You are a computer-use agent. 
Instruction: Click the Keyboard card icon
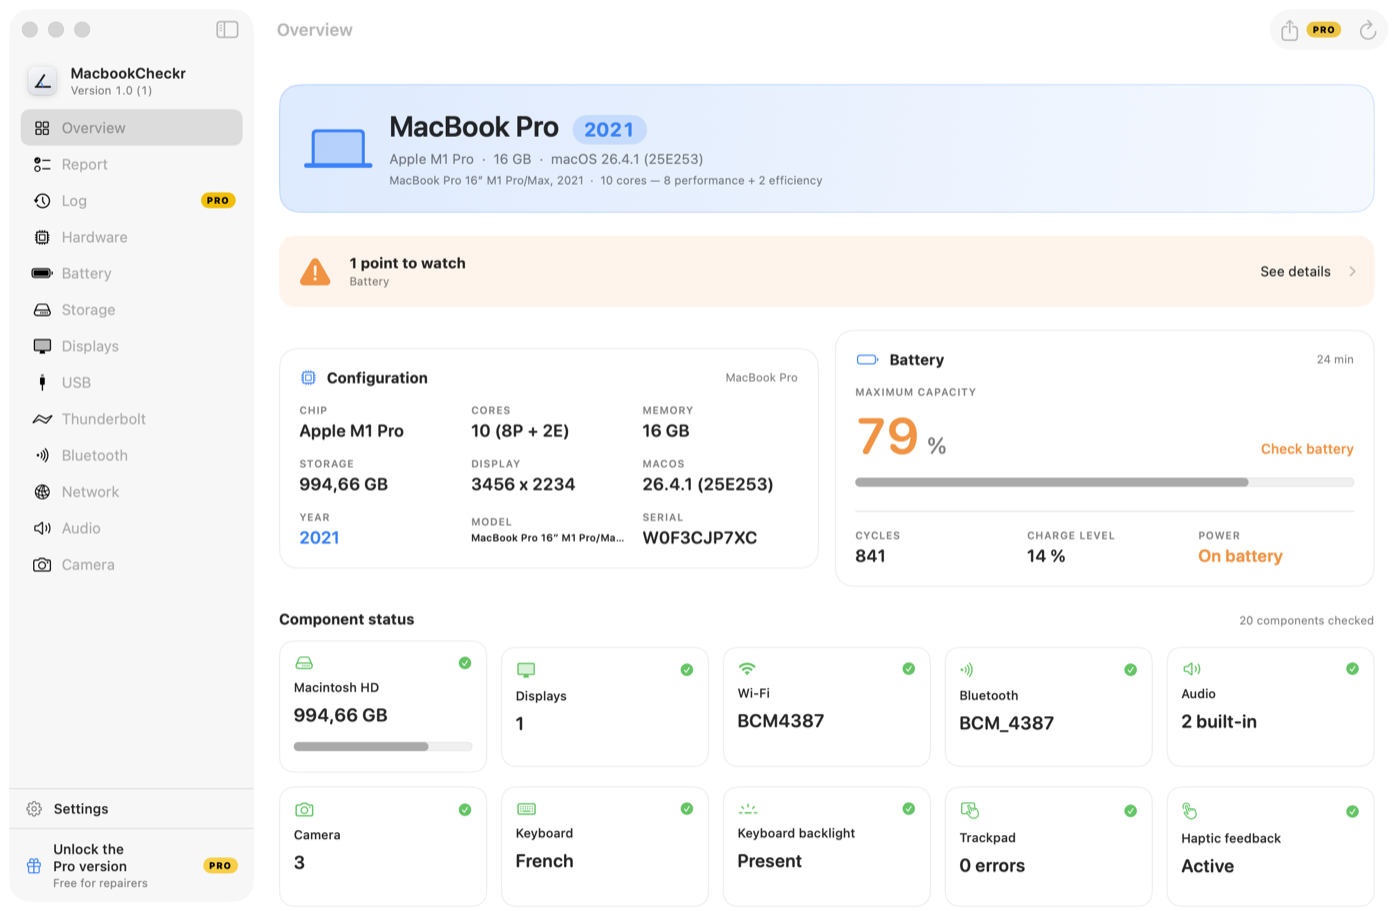[526, 808]
